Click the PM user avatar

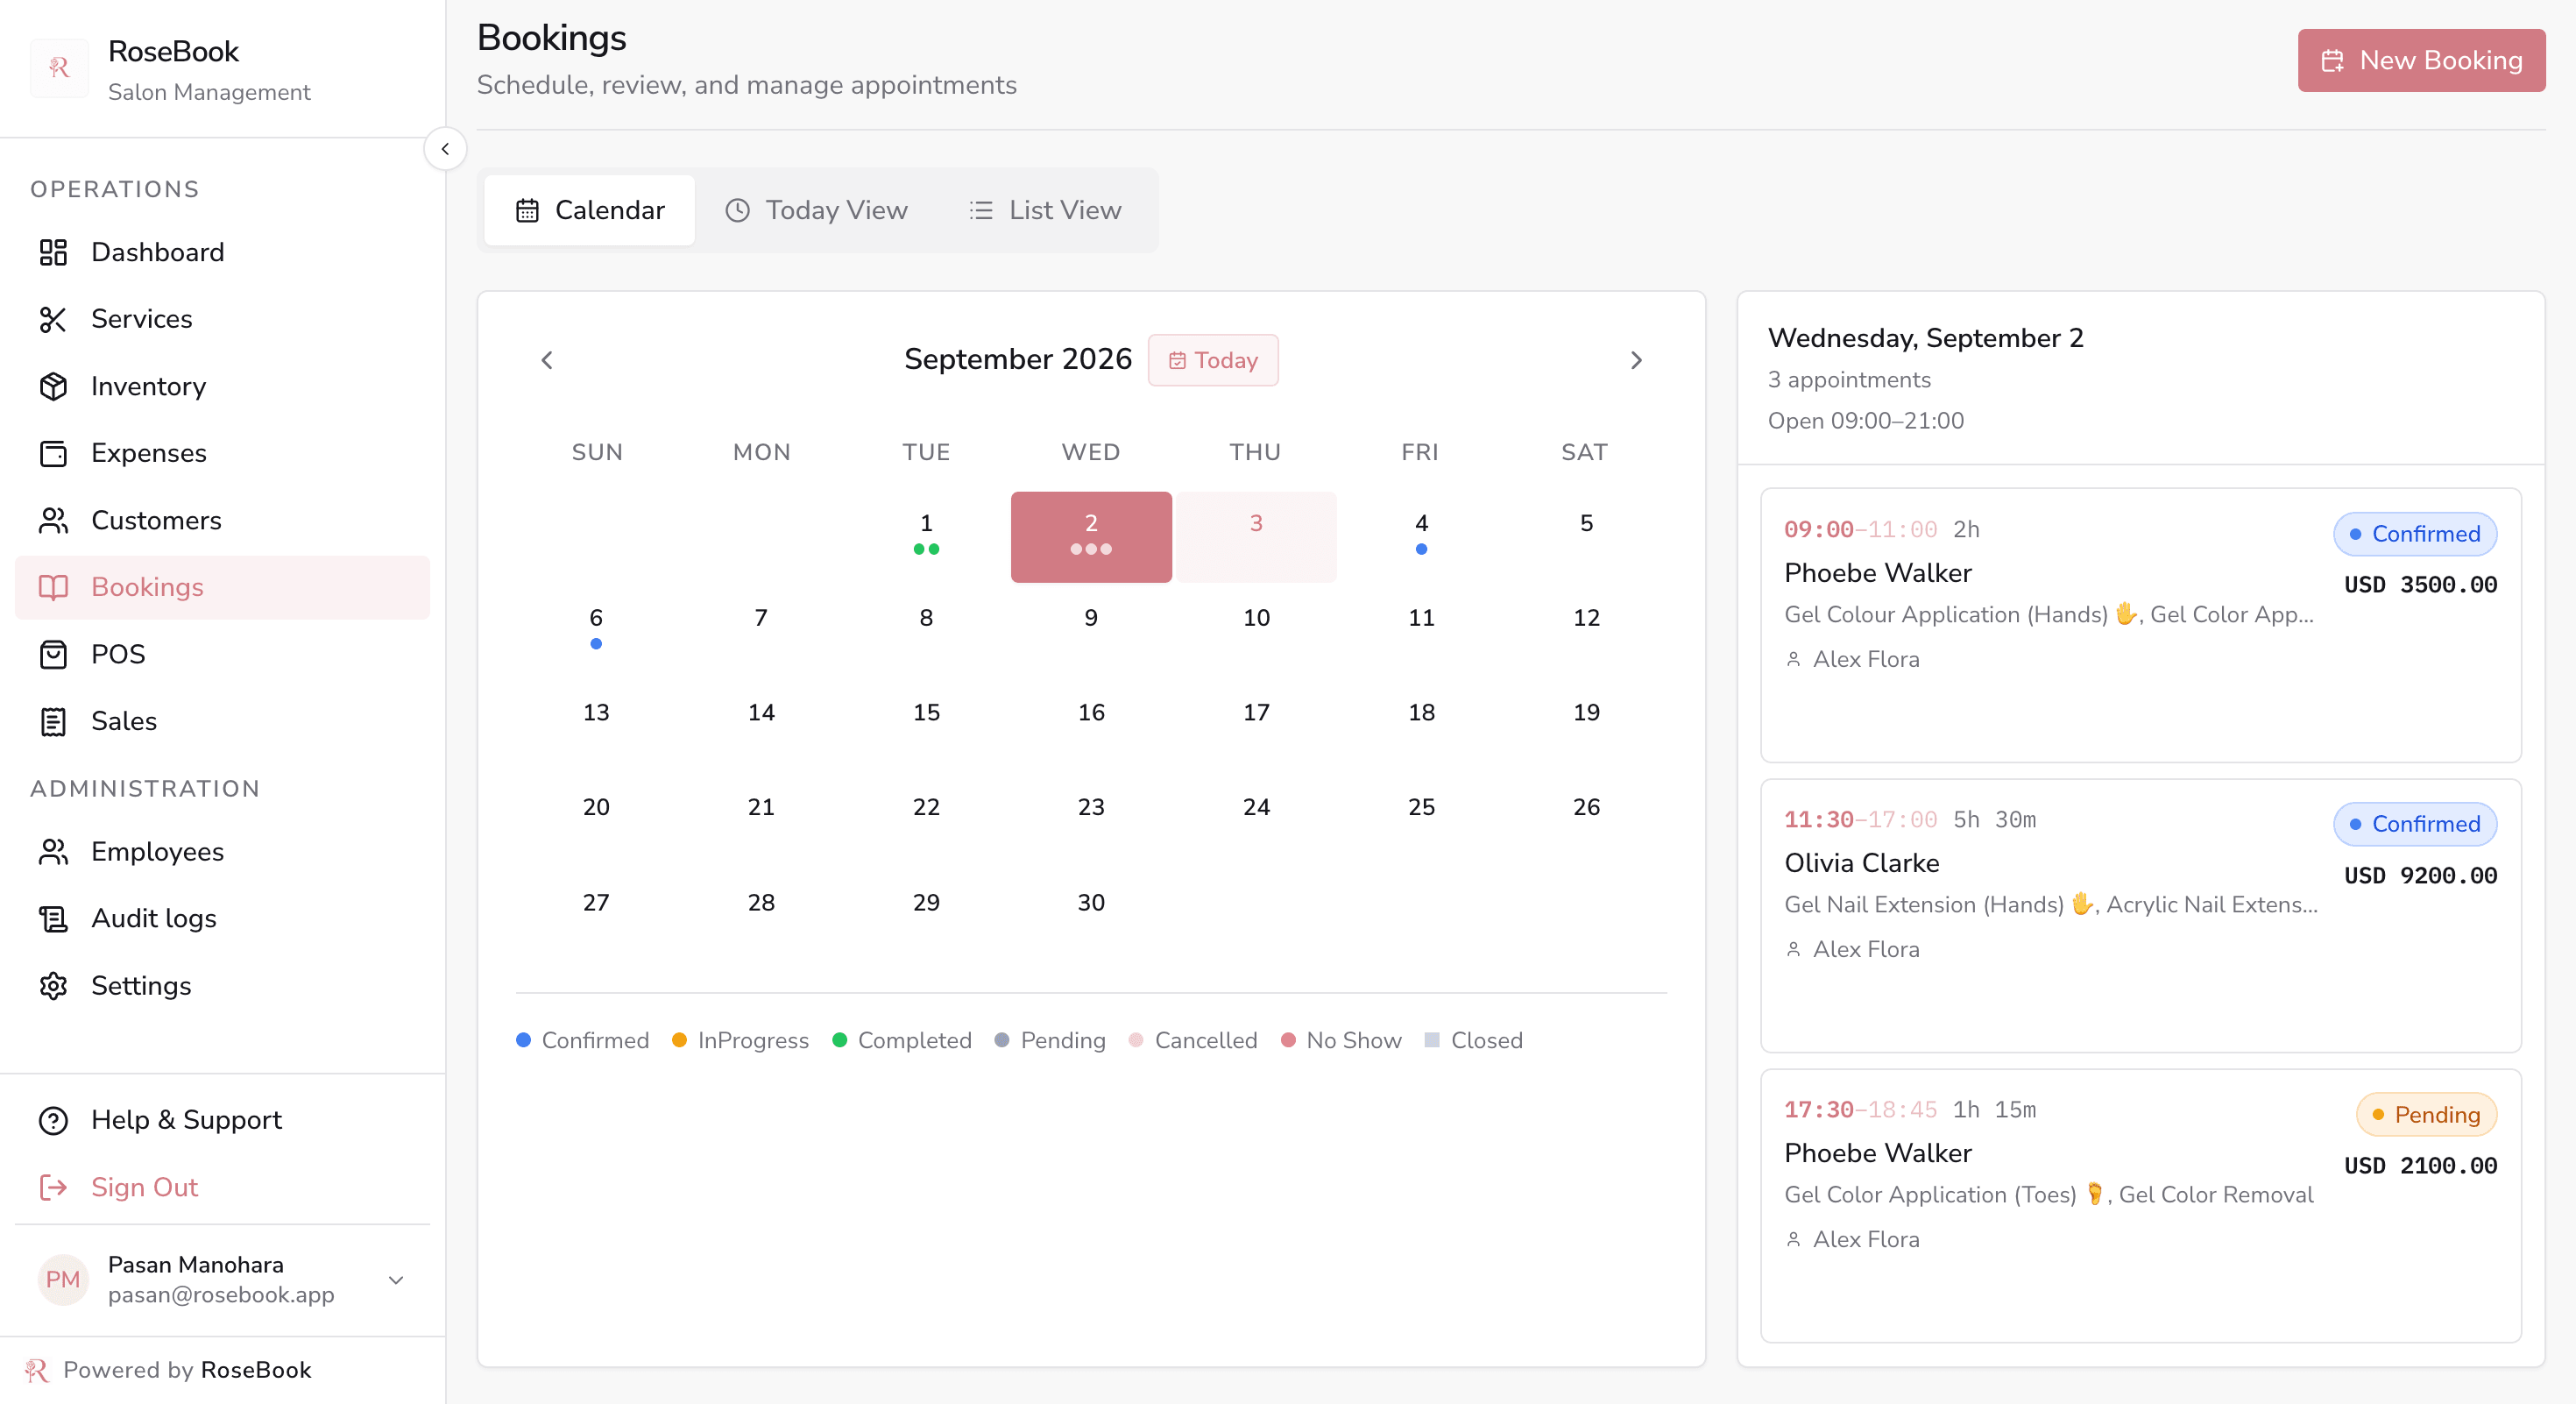coord(62,1279)
